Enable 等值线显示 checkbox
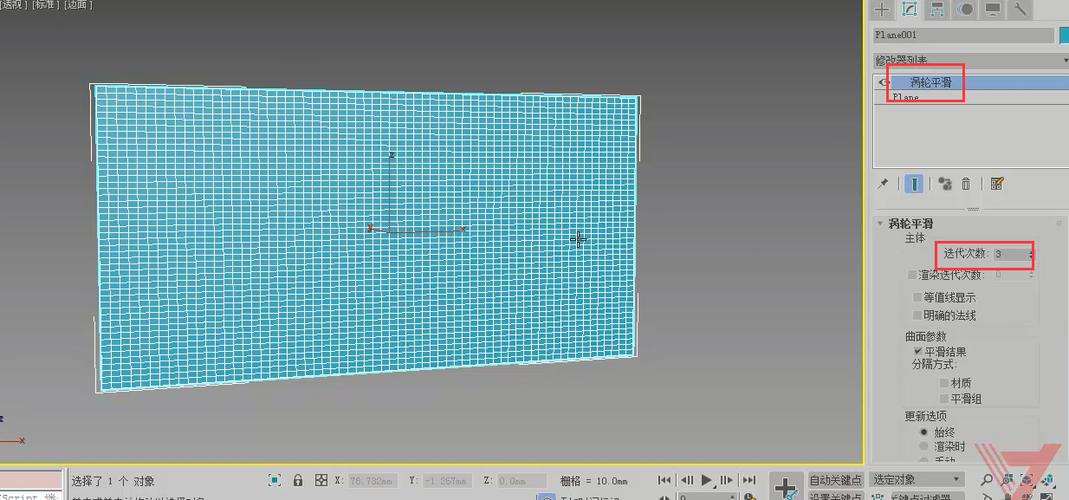 click(917, 298)
